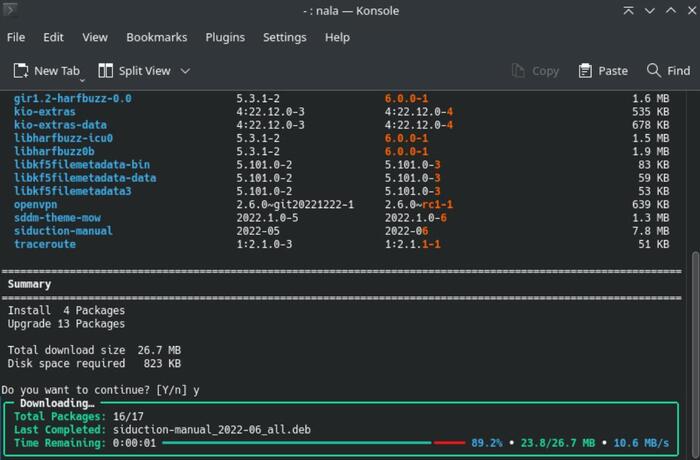The height and width of the screenshot is (460, 700).
Task: Click the grayed-out Copy icon
Action: coord(518,71)
